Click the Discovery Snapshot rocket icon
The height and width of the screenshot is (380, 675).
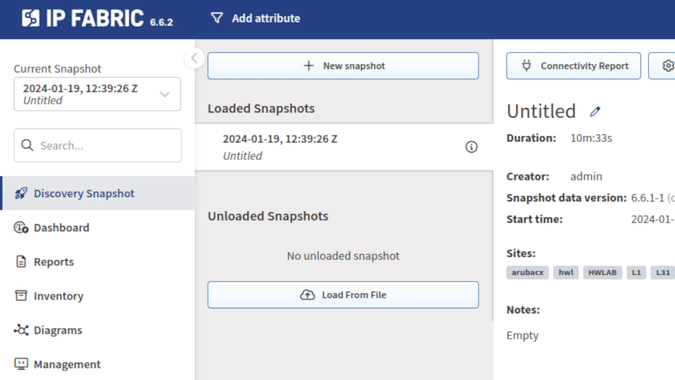(21, 193)
